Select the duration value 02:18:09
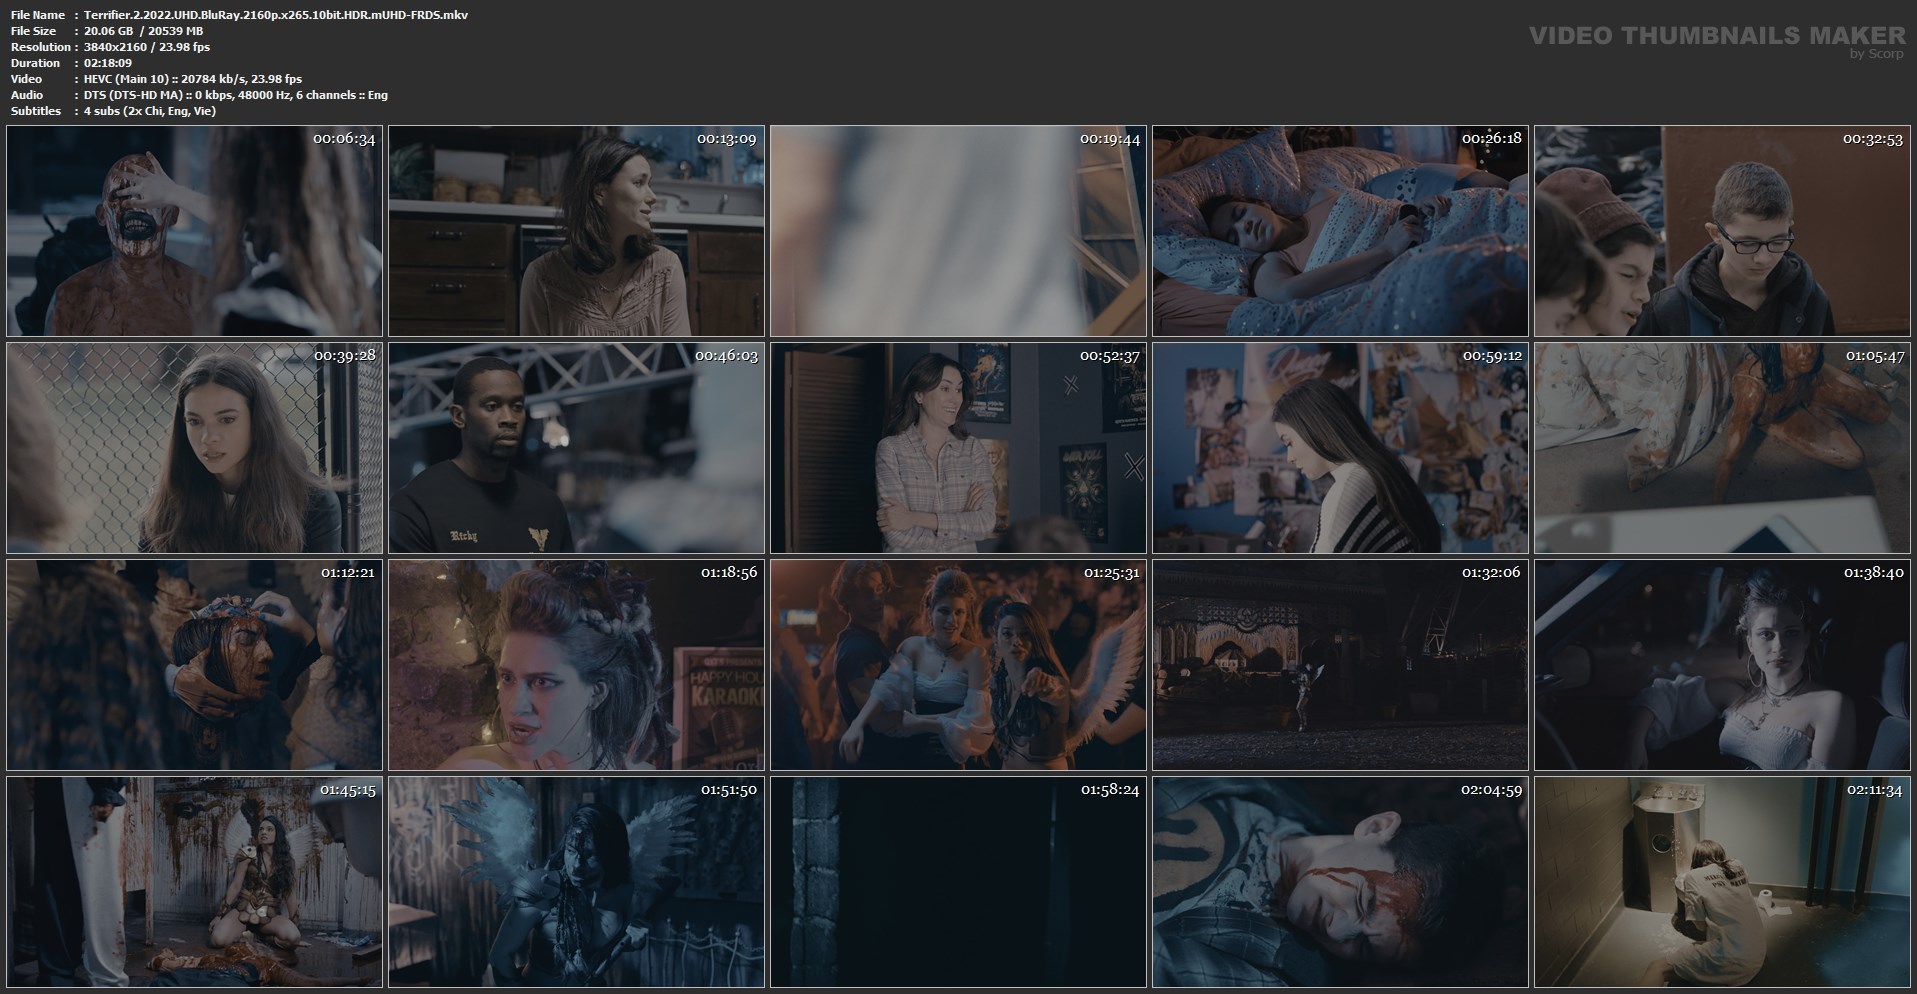The width and height of the screenshot is (1917, 994). pyautogui.click(x=108, y=63)
